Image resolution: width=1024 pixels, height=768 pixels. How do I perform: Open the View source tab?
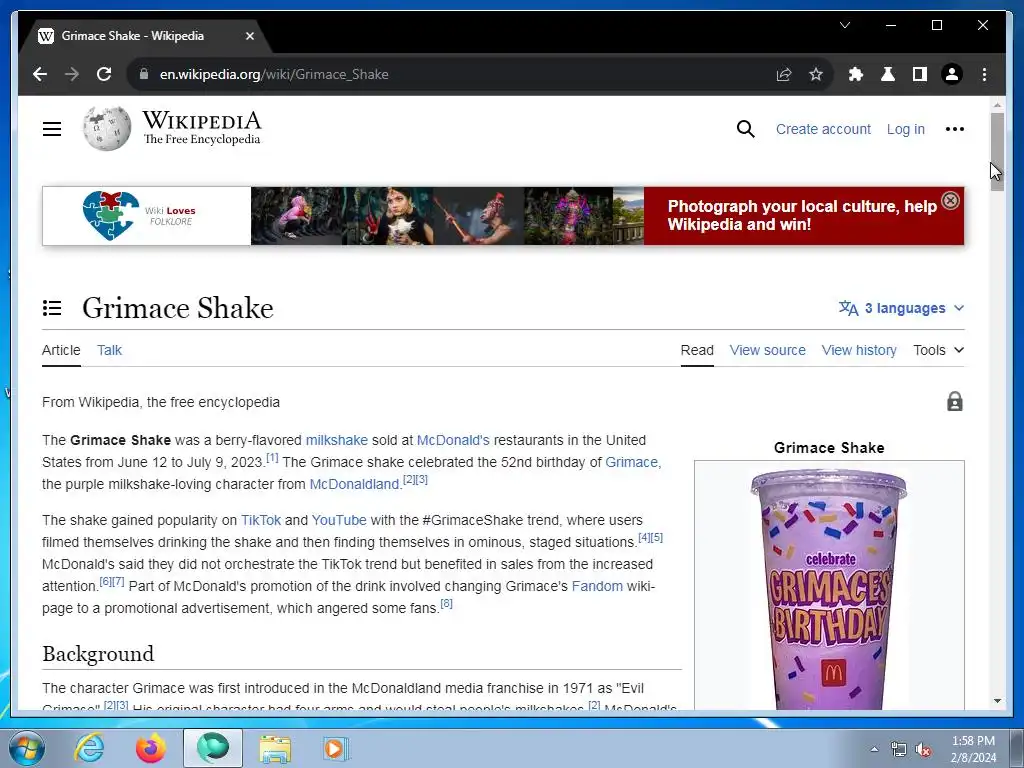(x=767, y=350)
